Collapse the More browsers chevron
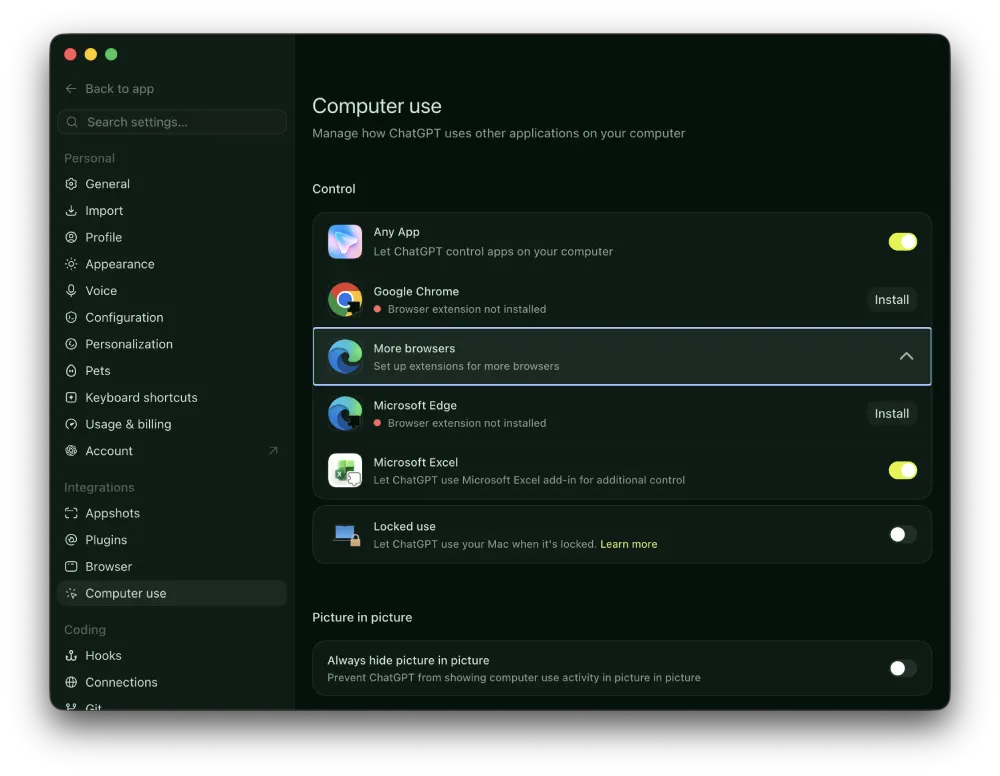 [906, 356]
